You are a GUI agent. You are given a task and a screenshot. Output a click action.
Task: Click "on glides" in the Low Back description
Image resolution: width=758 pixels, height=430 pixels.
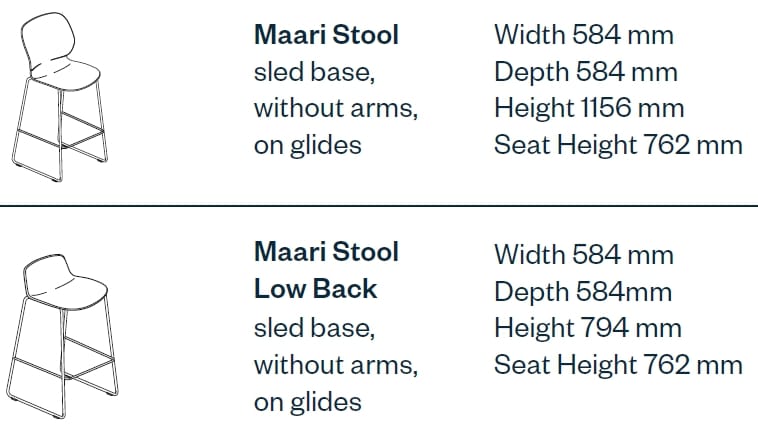307,401
